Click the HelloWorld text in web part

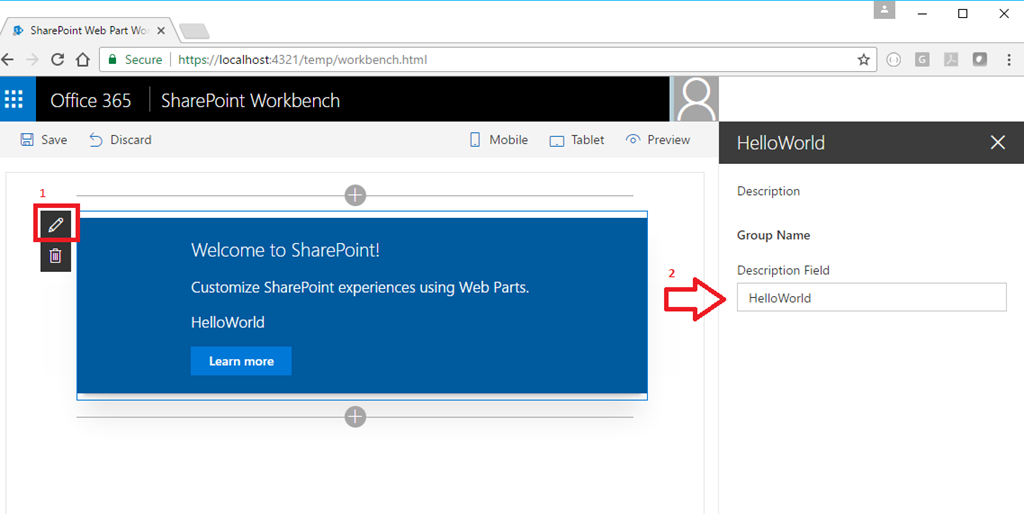click(x=228, y=322)
